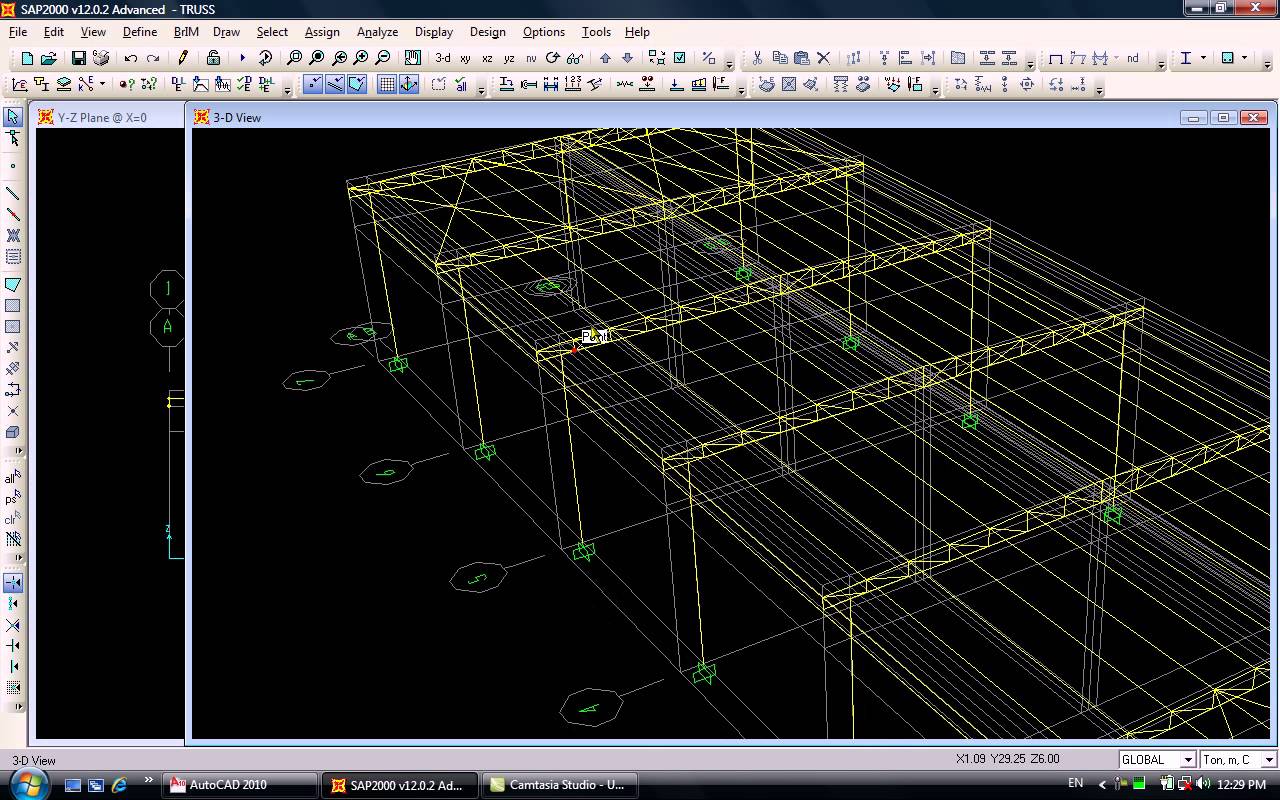The height and width of the screenshot is (800, 1280).
Task: Open the Print icon on the toolbar
Action: pyautogui.click(x=100, y=57)
